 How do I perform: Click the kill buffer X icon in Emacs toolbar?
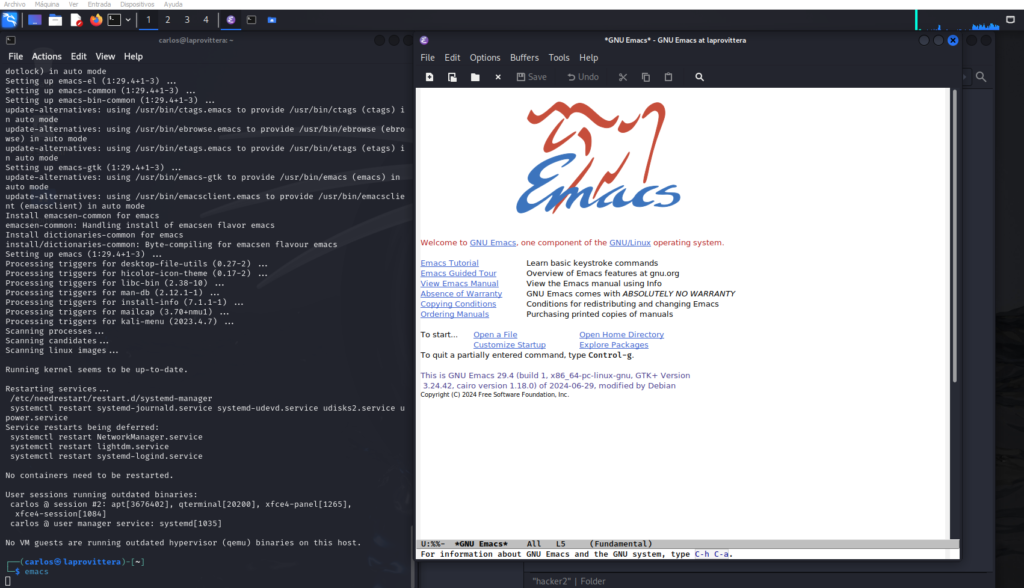click(x=498, y=77)
